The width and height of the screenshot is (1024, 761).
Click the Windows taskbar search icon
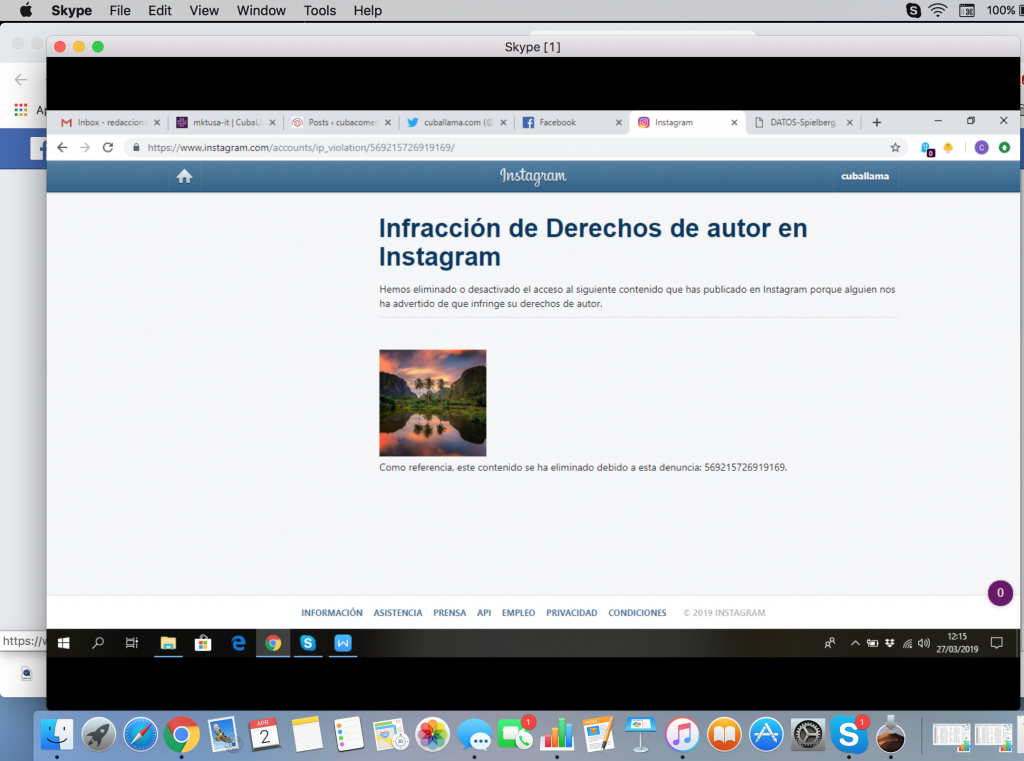pyautogui.click(x=98, y=643)
